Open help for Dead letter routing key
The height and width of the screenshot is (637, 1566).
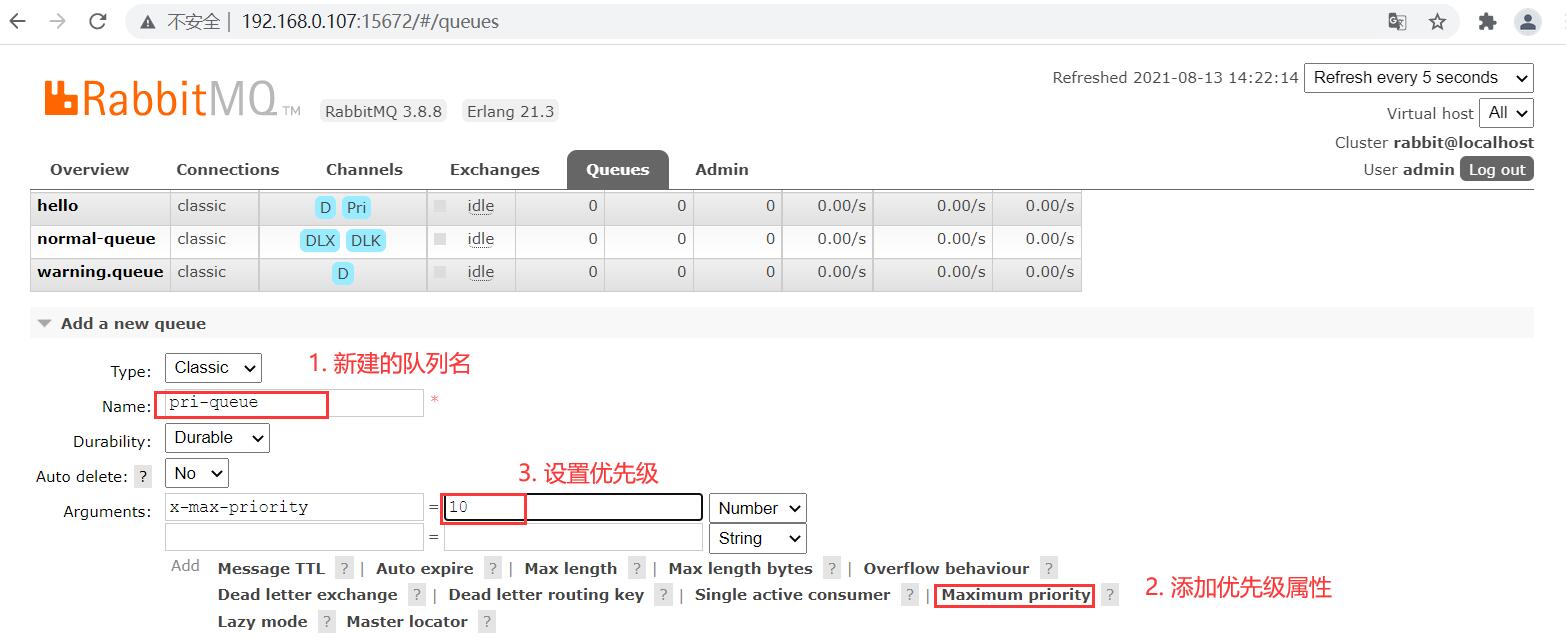(x=663, y=594)
